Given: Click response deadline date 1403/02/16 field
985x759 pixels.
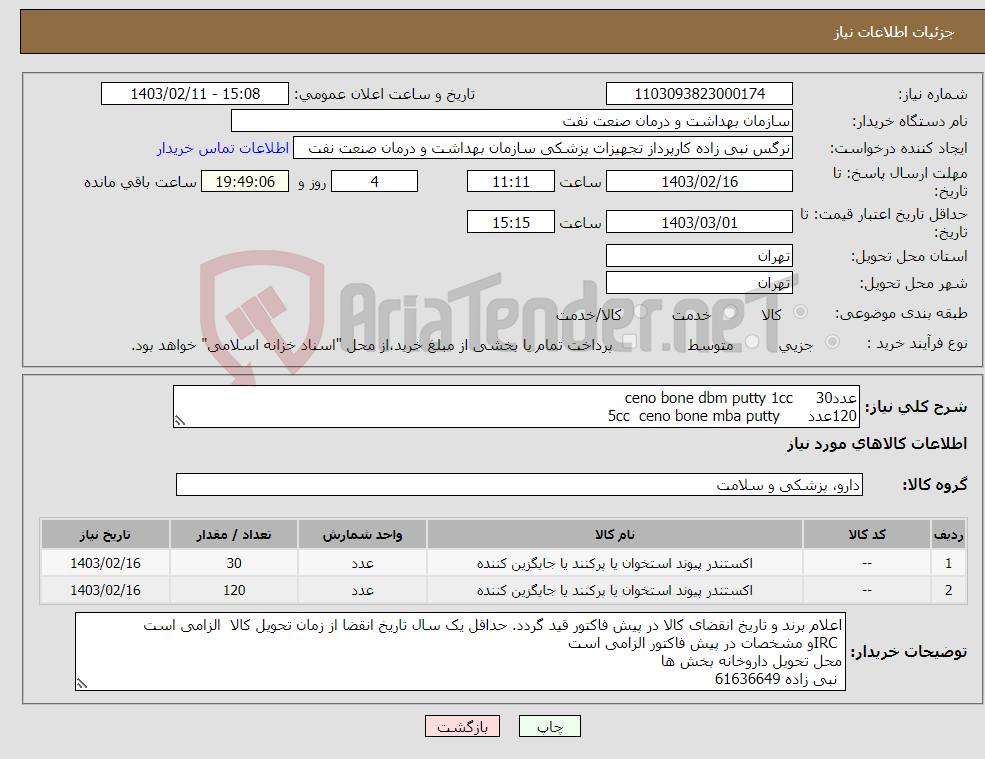Looking at the screenshot, I should point(699,182).
